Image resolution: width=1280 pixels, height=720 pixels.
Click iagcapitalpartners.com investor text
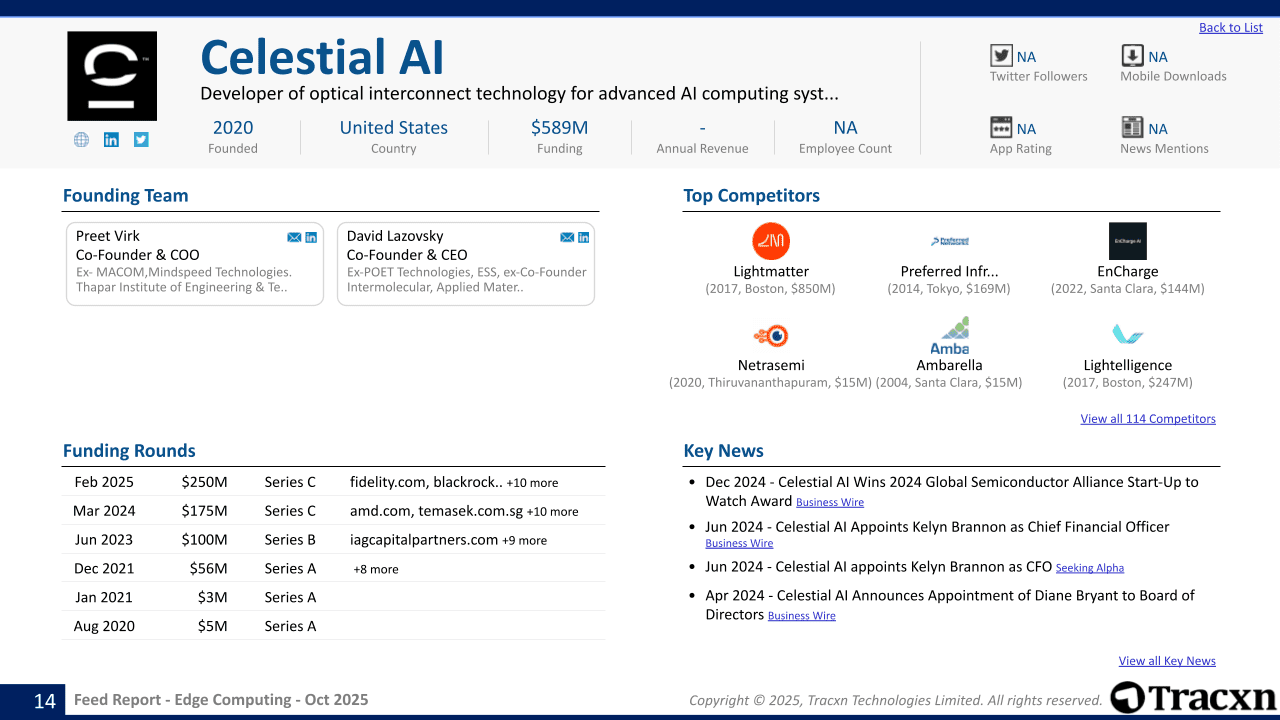(424, 540)
